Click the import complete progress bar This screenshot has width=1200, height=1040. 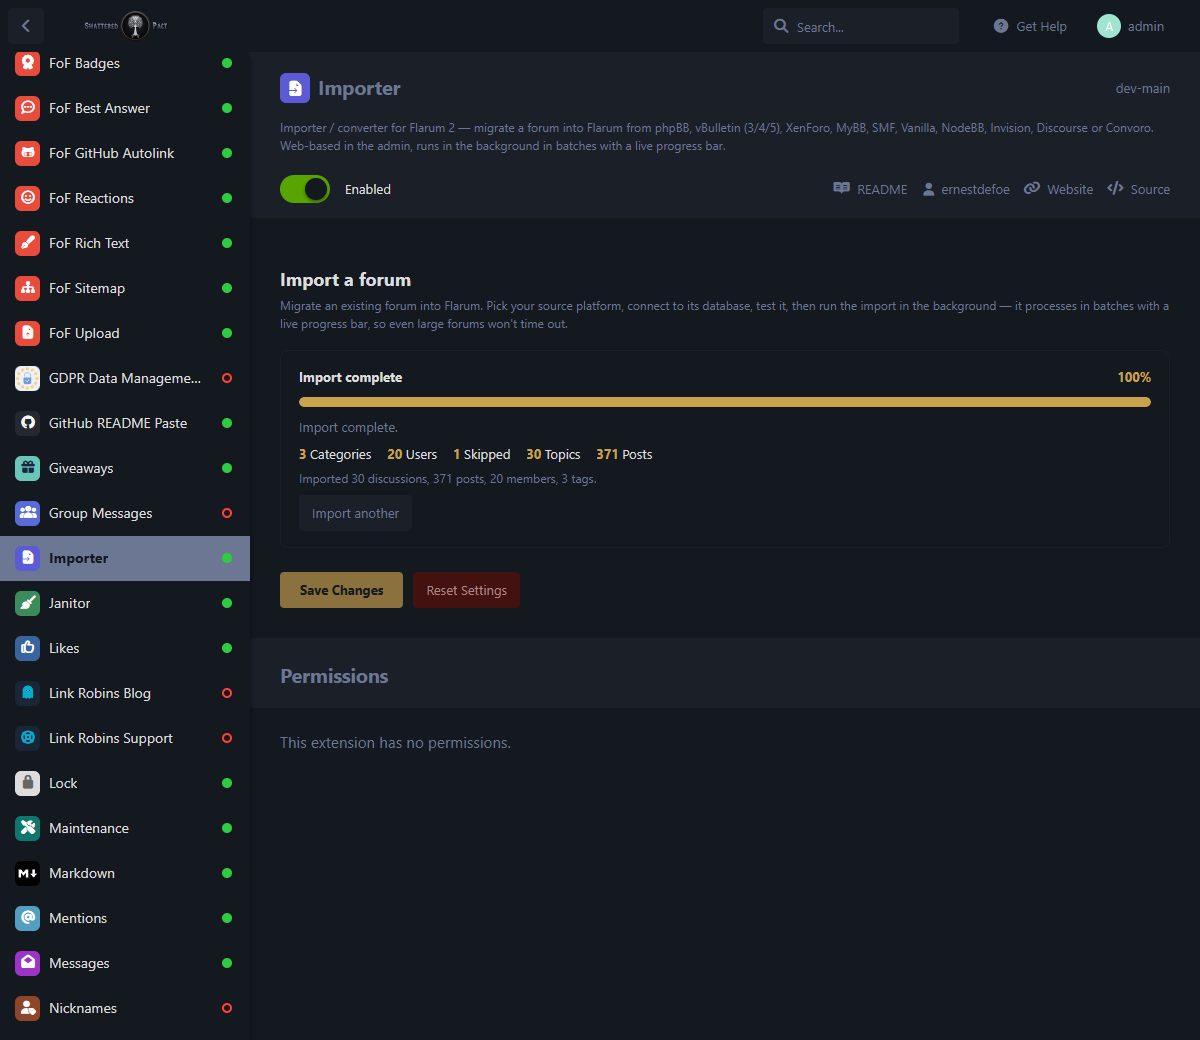pos(725,402)
